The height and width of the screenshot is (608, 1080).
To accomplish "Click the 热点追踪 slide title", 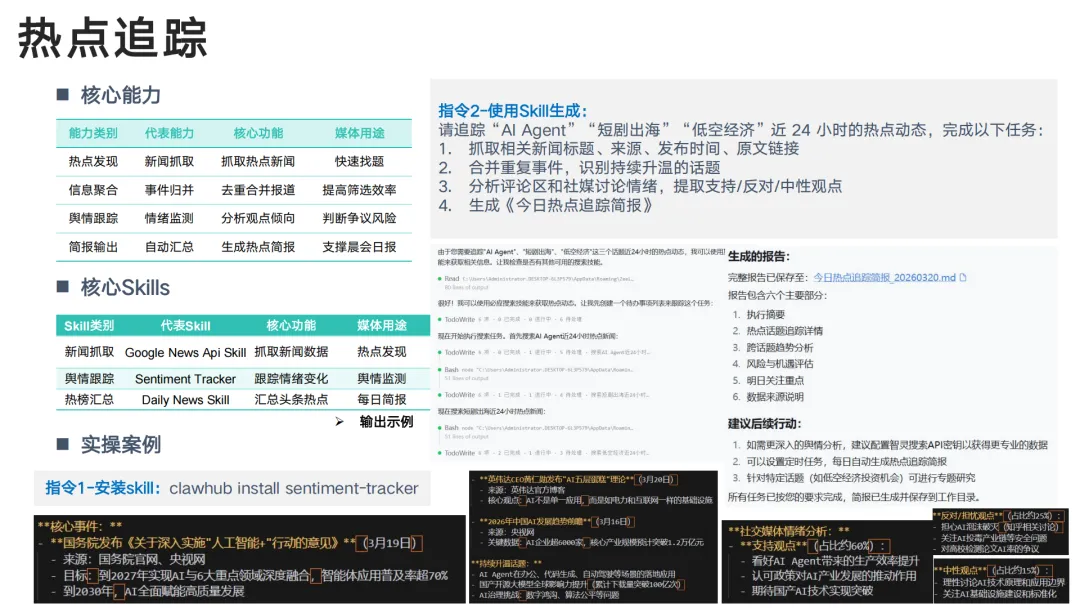I will click(112, 38).
